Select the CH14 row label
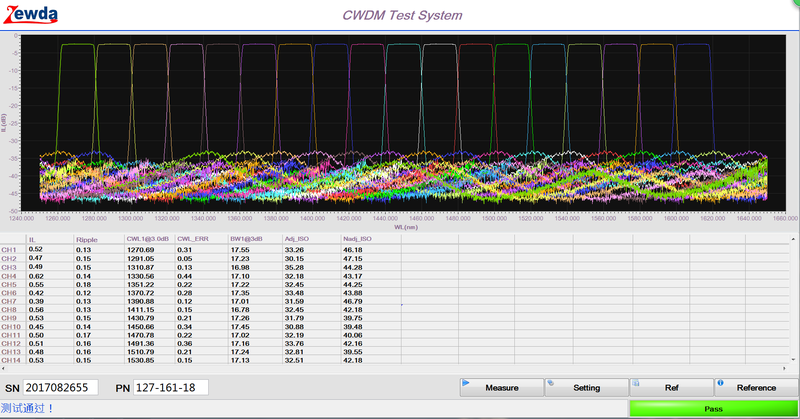This screenshot has height=419, width=800. coord(11,360)
